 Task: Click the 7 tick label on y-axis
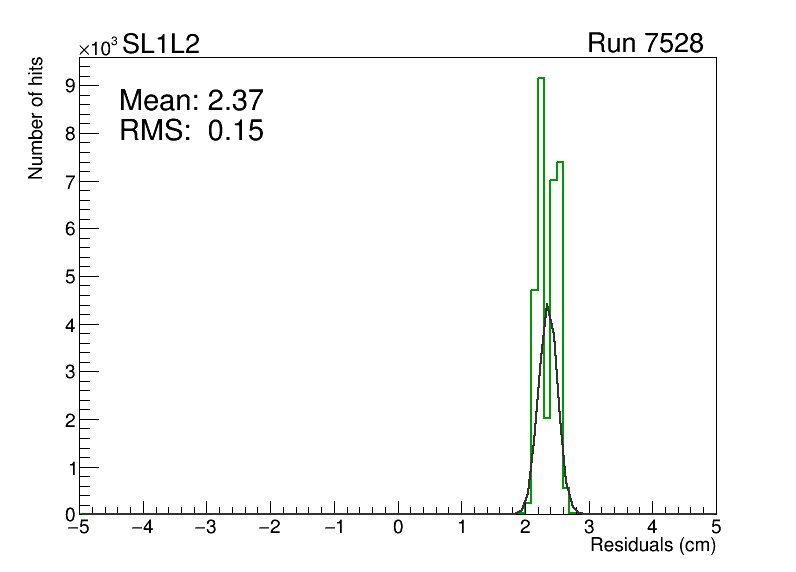pos(71,181)
